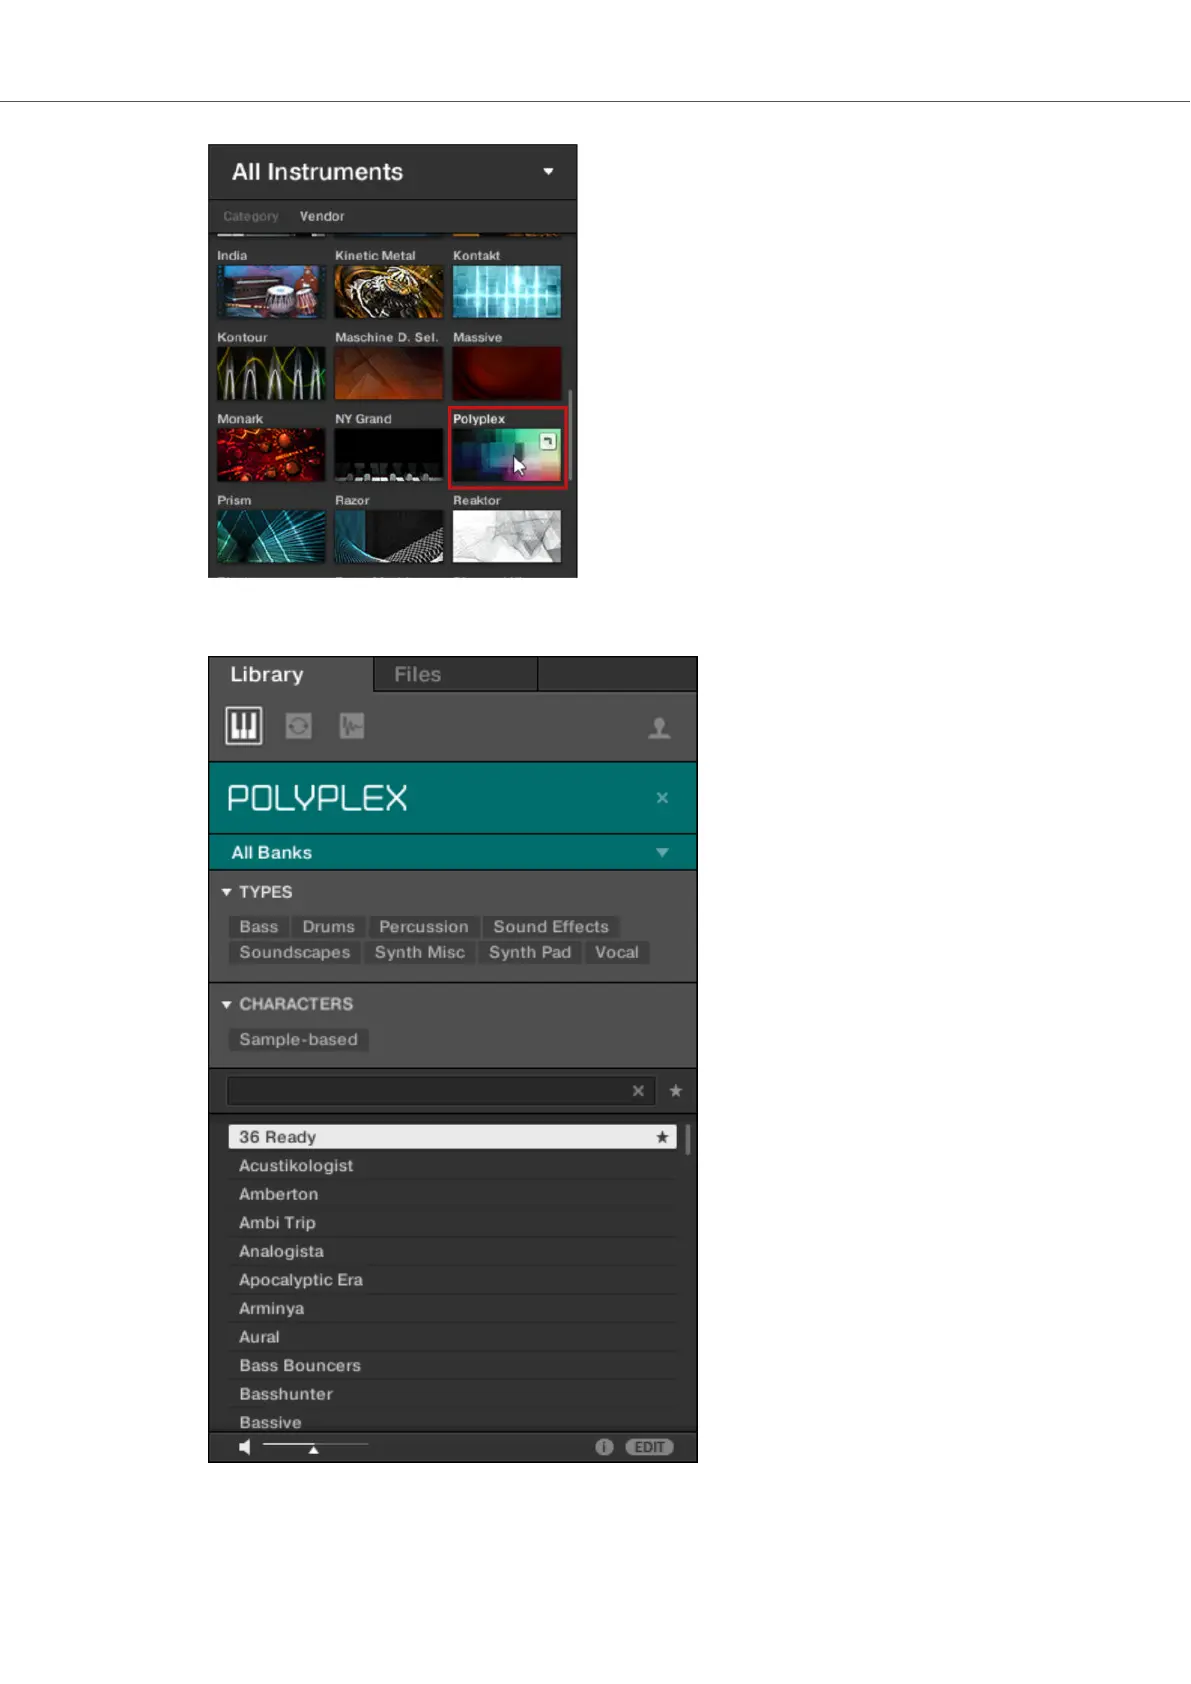Screen dimensions: 1191x1684
Task: Choose the Kinetic Metal product thumbnail
Action: pyautogui.click(x=389, y=291)
